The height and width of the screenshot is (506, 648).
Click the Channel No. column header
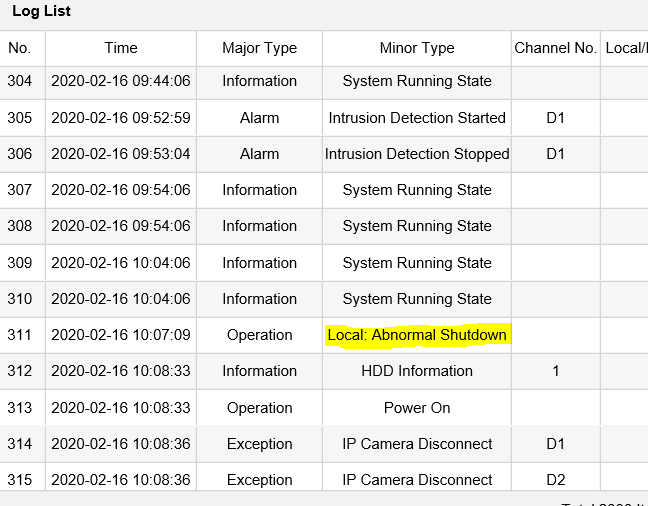coord(555,48)
